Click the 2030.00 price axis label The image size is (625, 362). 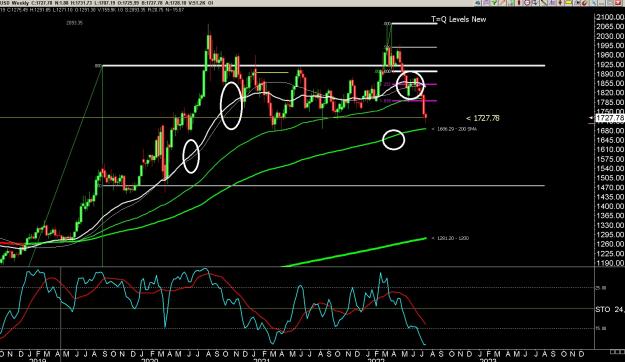tap(610, 36)
